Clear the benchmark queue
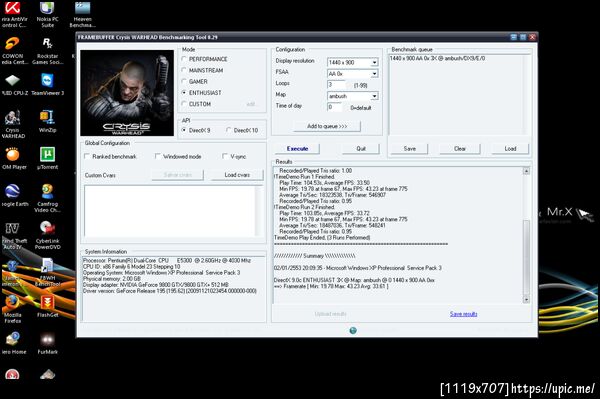 pyautogui.click(x=460, y=148)
